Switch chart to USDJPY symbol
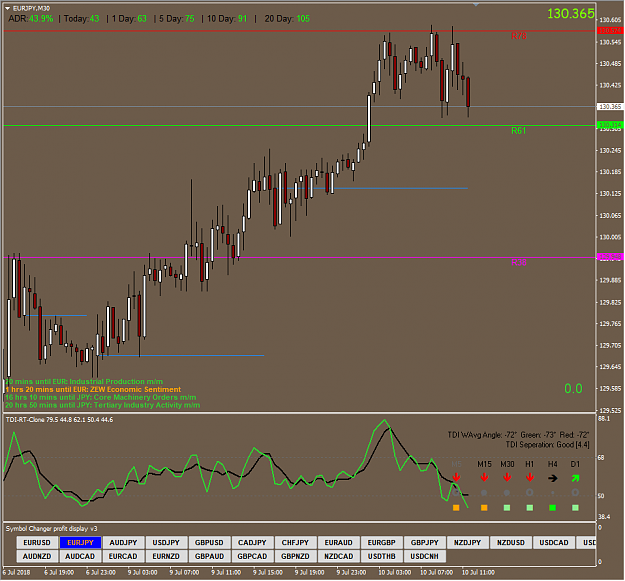This screenshot has height=581, width=625. (166, 543)
